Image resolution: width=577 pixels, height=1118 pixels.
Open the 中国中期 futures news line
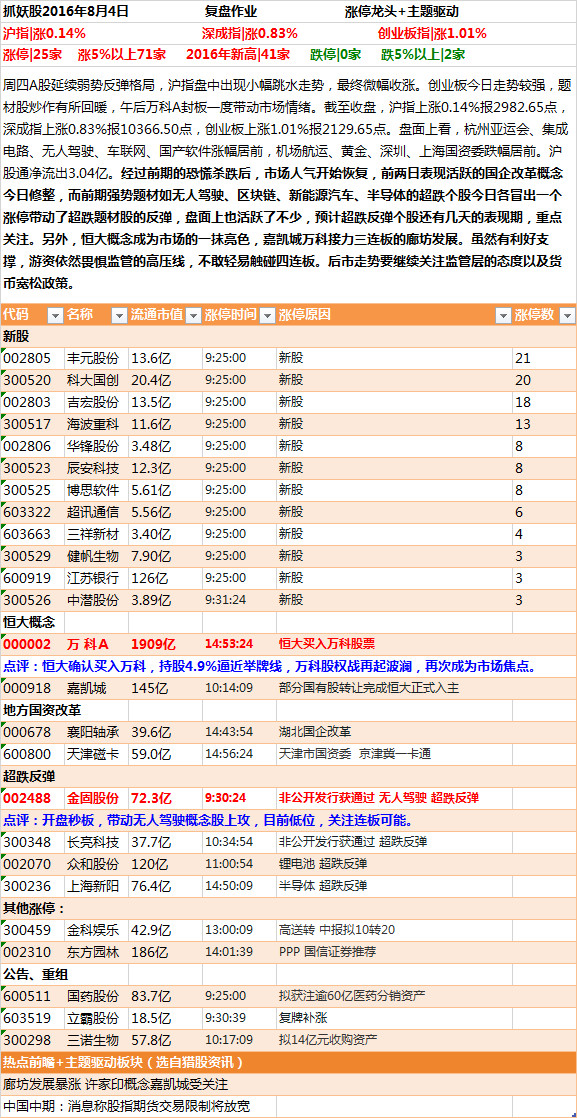288,1107
